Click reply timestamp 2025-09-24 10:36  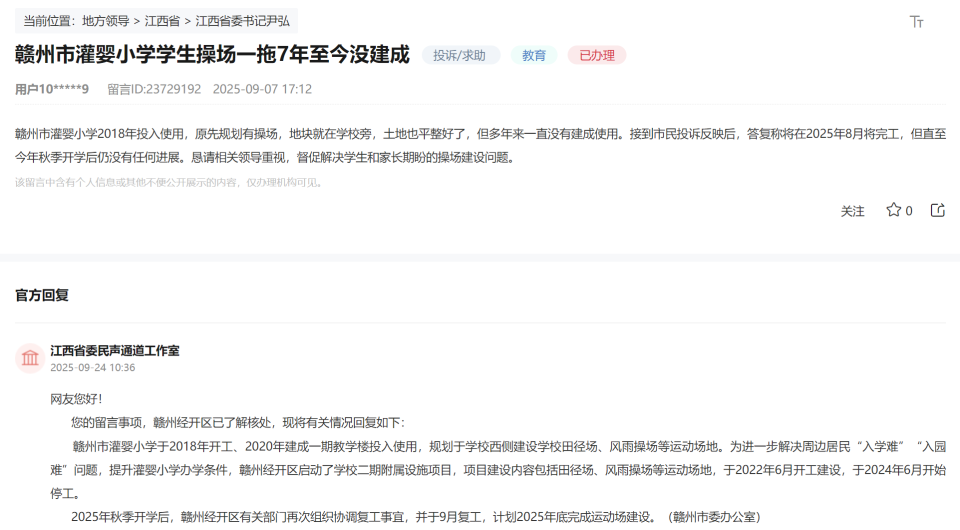[x=92, y=368]
